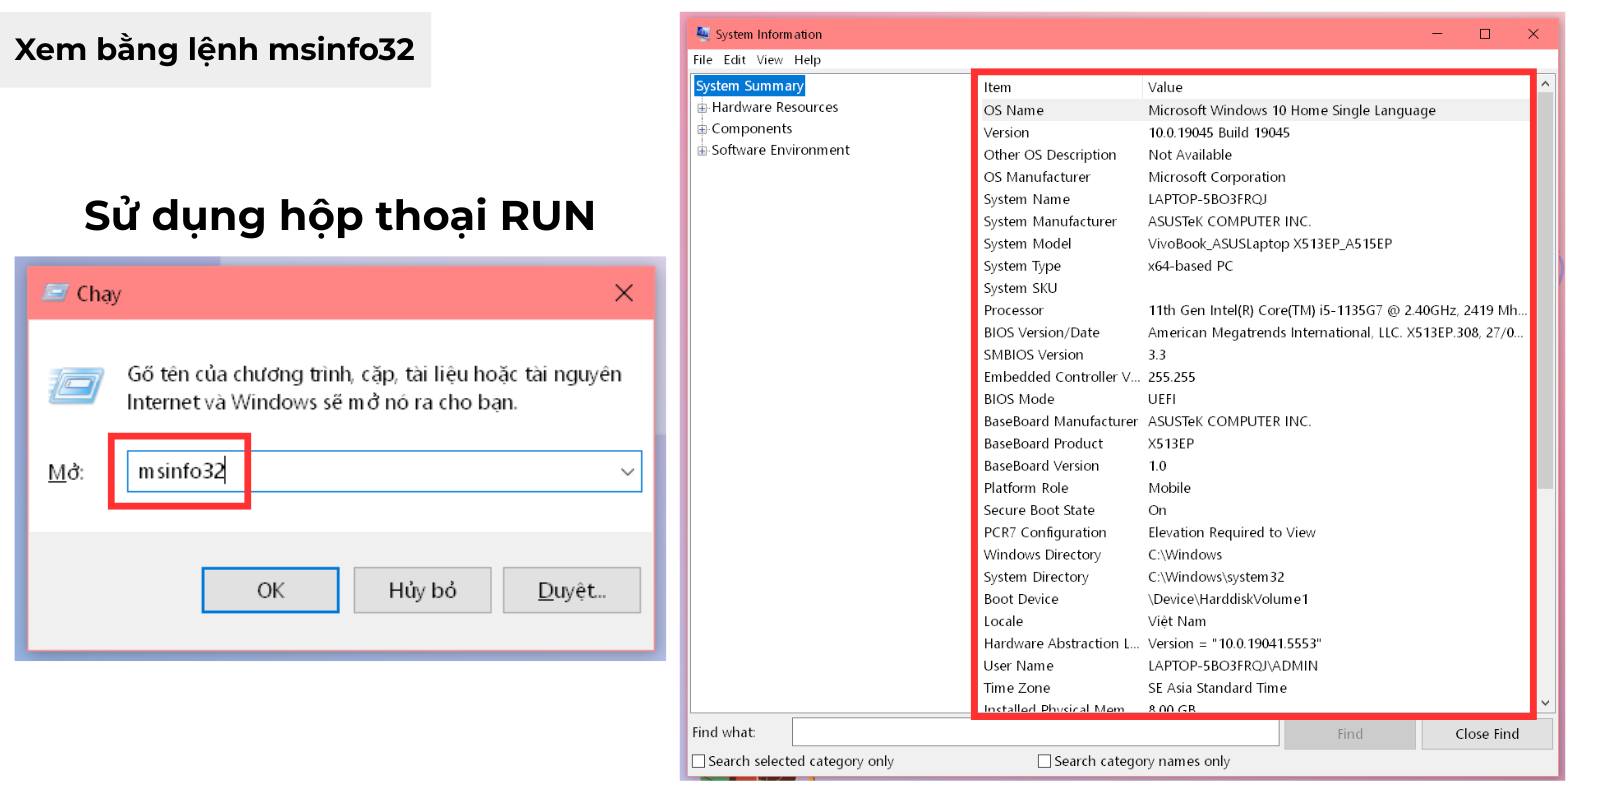The image size is (1600, 800).
Task: Click value 'SE Asia Standard Time'
Action: [1218, 688]
